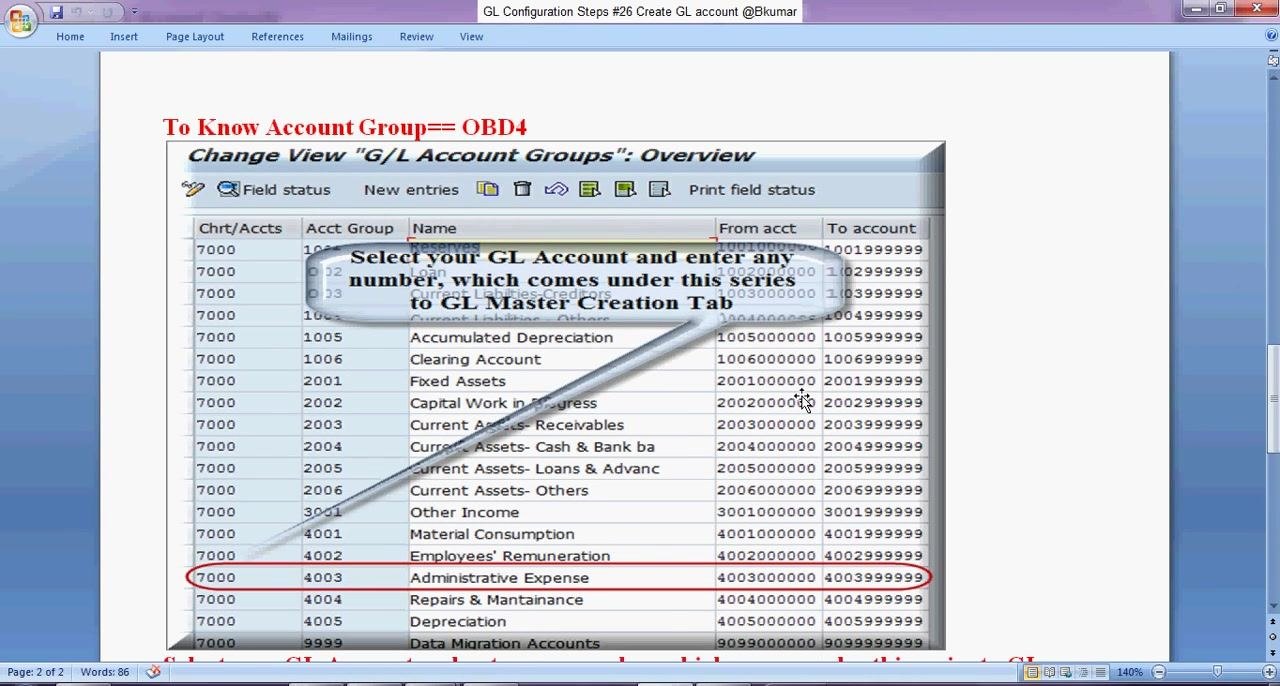Screen dimensions: 1280x686
Task: Click the Select All icon in the embedded toolbar
Action: coord(590,189)
